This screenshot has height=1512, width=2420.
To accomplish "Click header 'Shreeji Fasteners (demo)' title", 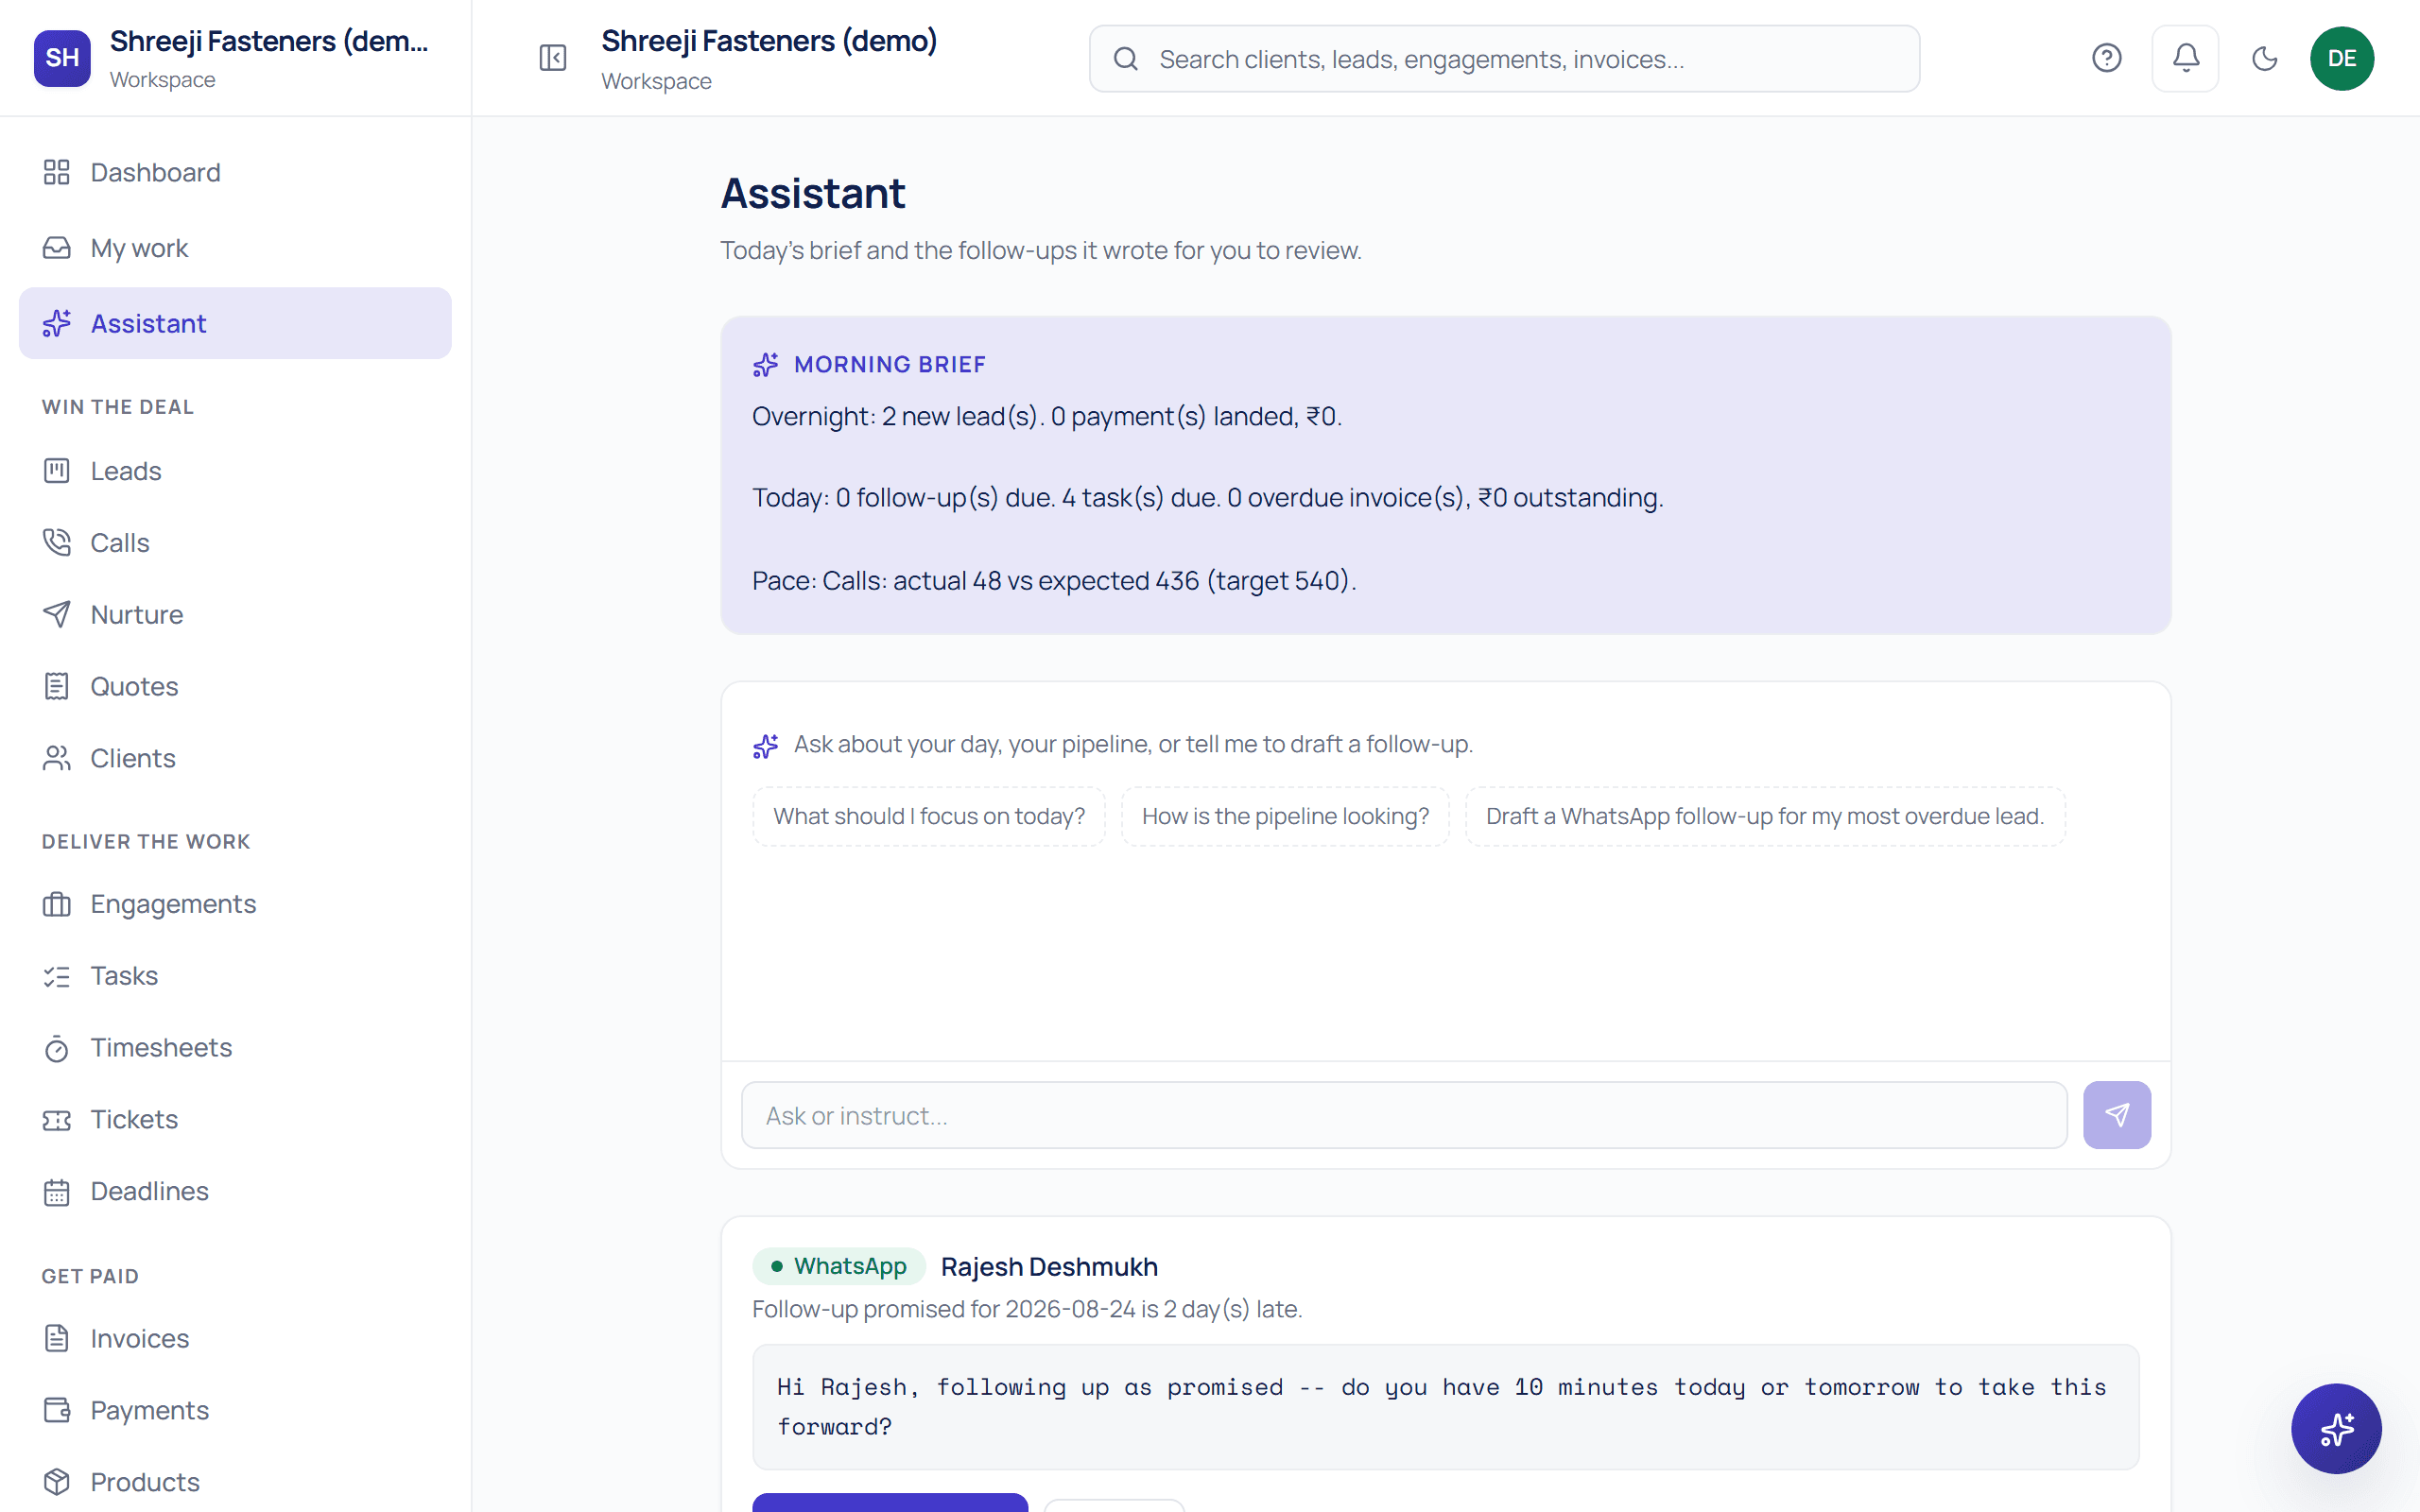I will click(x=769, y=41).
